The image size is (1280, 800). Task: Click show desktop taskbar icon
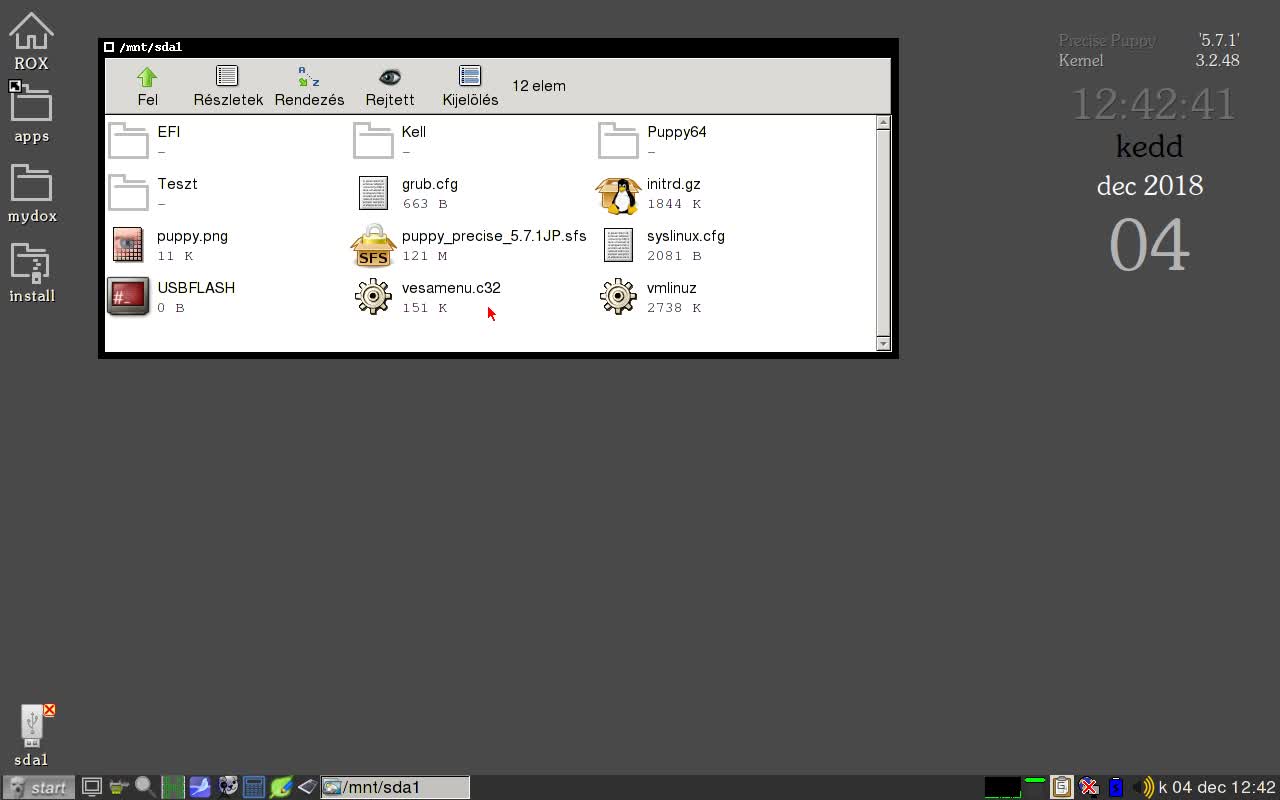91,787
